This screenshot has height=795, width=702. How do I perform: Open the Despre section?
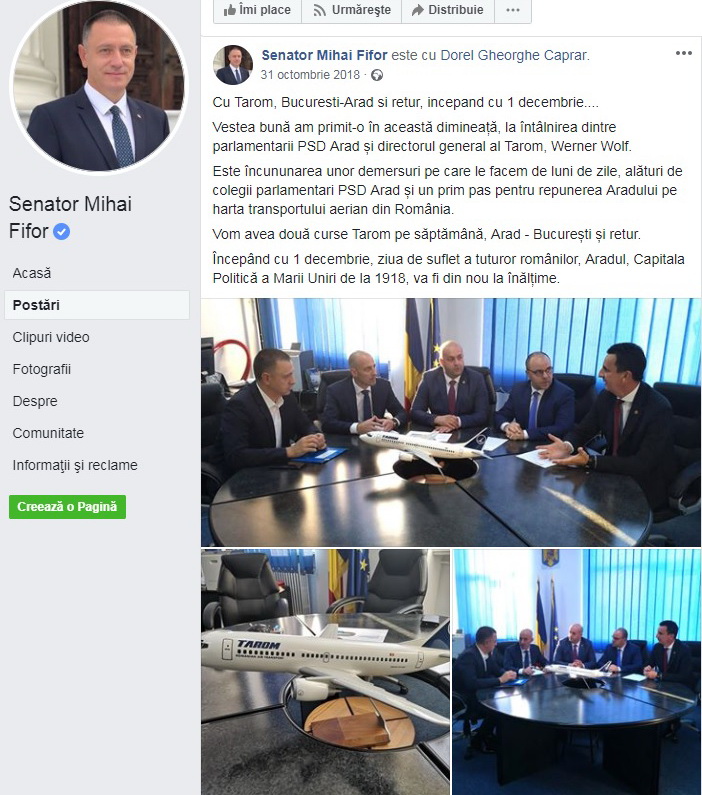click(x=35, y=401)
